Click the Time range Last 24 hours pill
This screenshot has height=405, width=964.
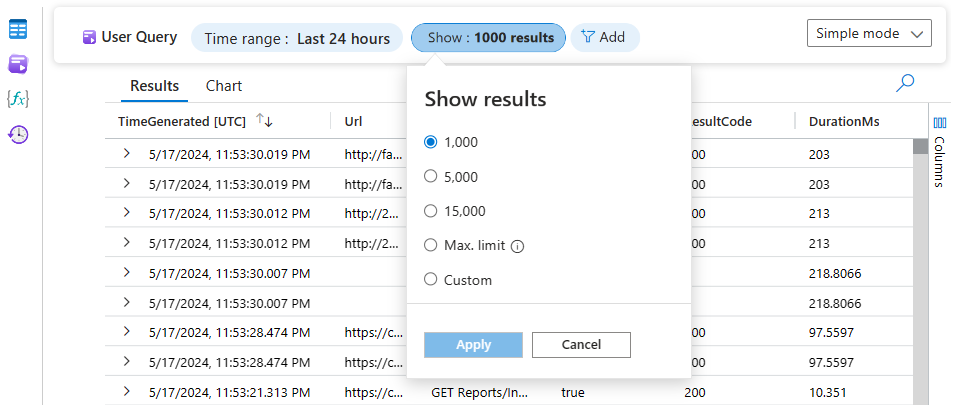tap(296, 38)
